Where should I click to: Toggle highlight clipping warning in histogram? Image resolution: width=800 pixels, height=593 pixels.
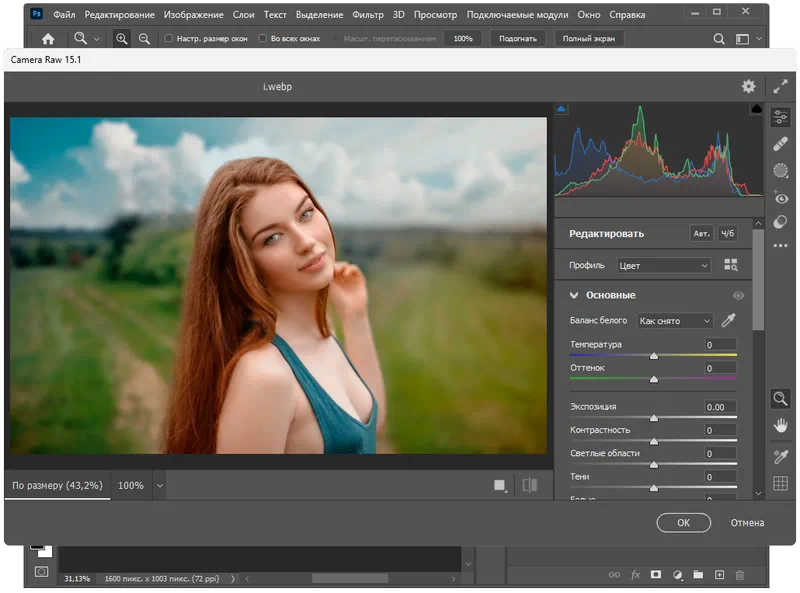(756, 109)
